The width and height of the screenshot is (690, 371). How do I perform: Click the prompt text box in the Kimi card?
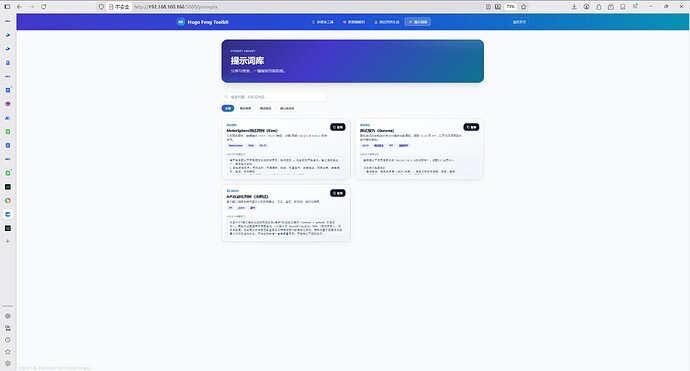point(286,166)
